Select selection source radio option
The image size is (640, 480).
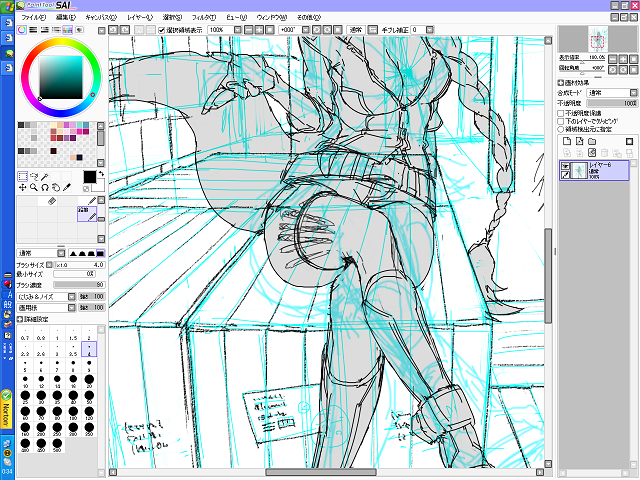pyautogui.click(x=561, y=129)
